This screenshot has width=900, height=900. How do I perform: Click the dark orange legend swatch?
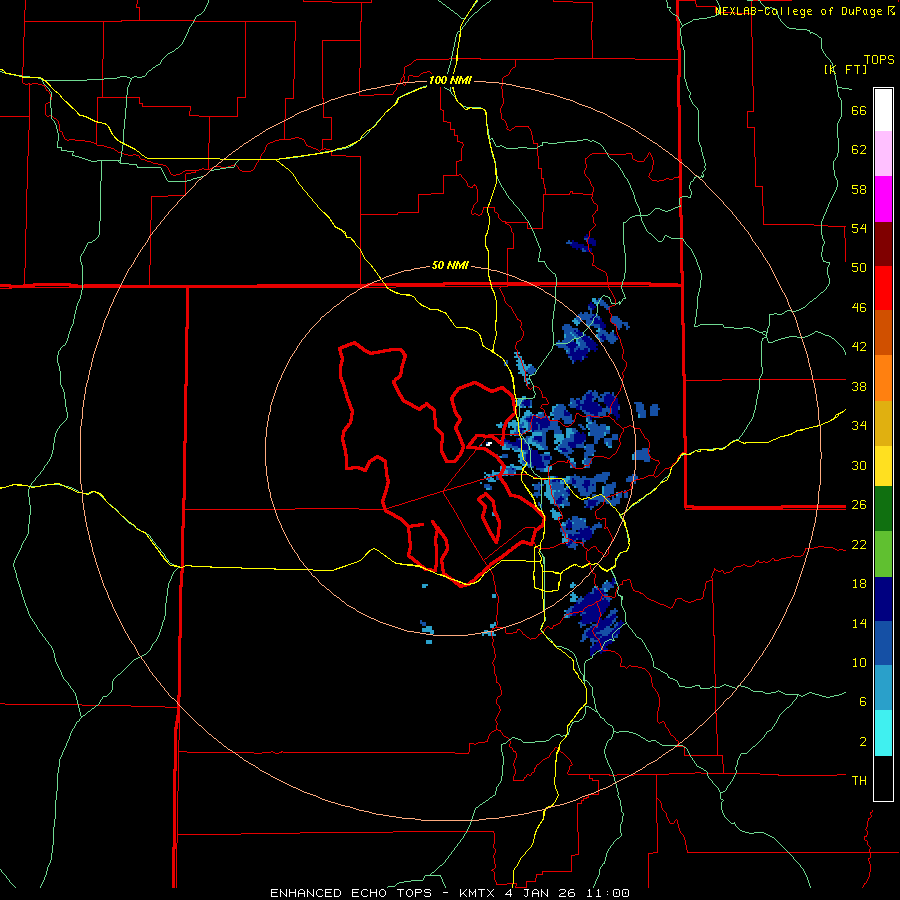(x=883, y=333)
